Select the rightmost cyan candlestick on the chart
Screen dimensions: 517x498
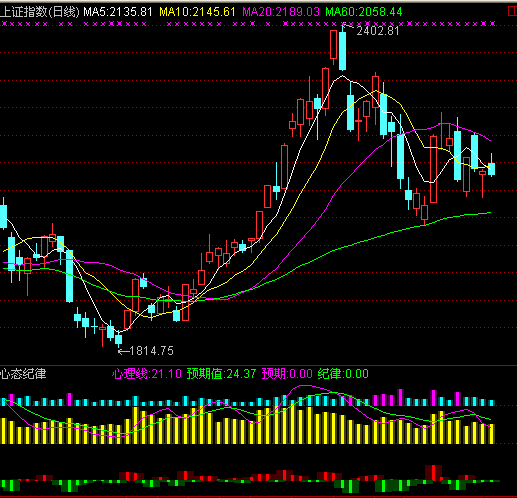click(x=491, y=169)
